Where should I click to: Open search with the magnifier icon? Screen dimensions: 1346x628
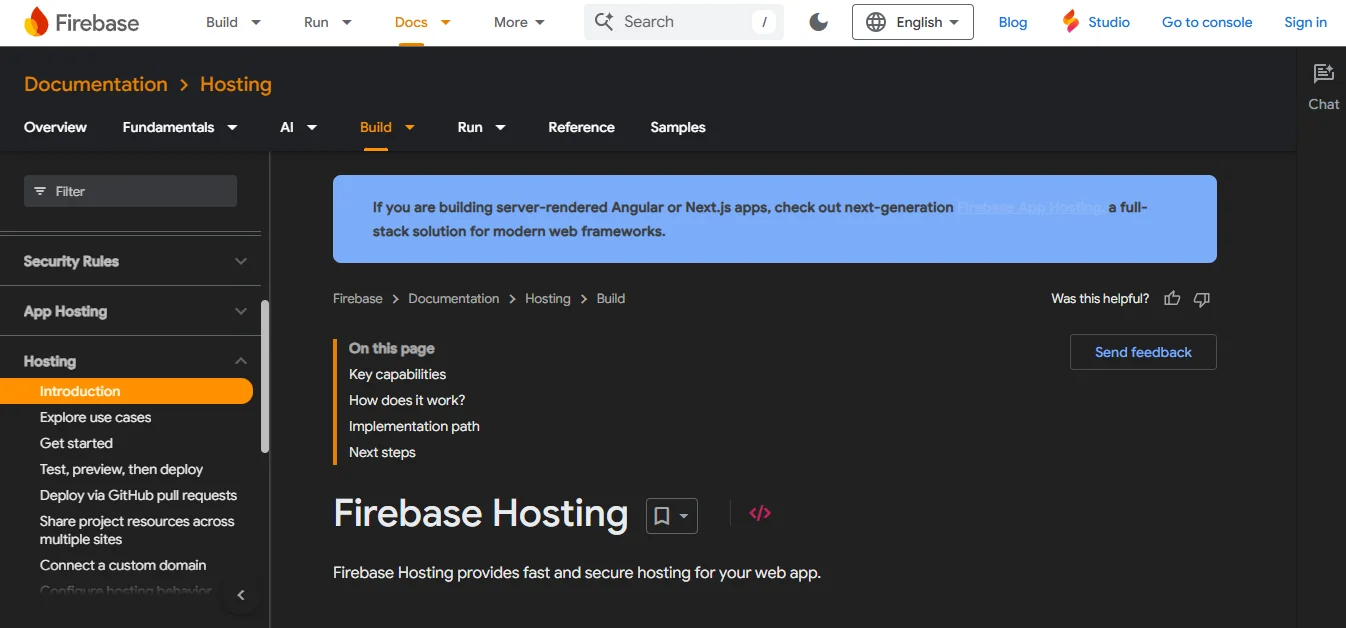click(605, 21)
